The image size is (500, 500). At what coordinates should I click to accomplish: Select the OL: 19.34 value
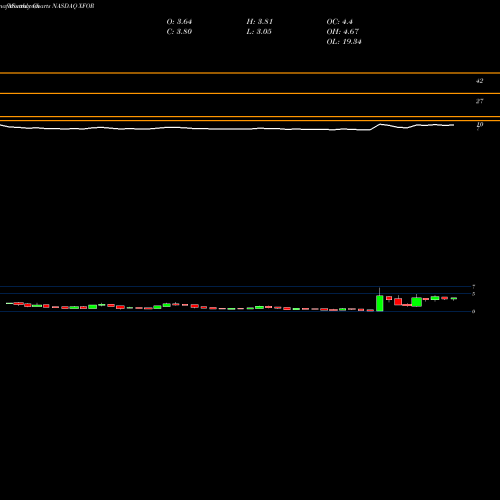[x=344, y=42]
